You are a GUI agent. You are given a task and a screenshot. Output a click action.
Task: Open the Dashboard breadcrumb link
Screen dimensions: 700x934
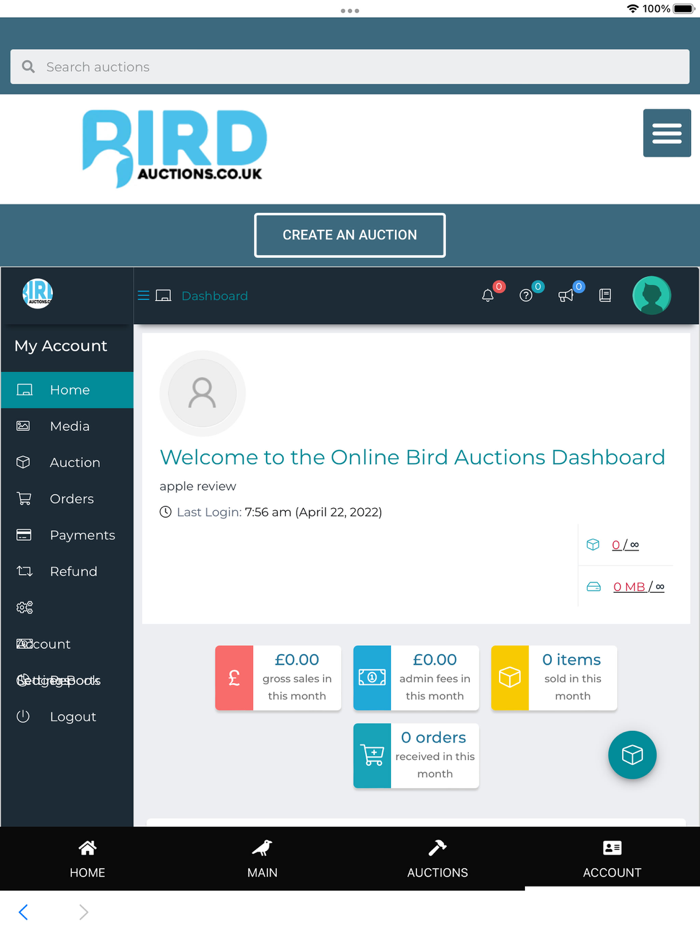[x=214, y=296]
